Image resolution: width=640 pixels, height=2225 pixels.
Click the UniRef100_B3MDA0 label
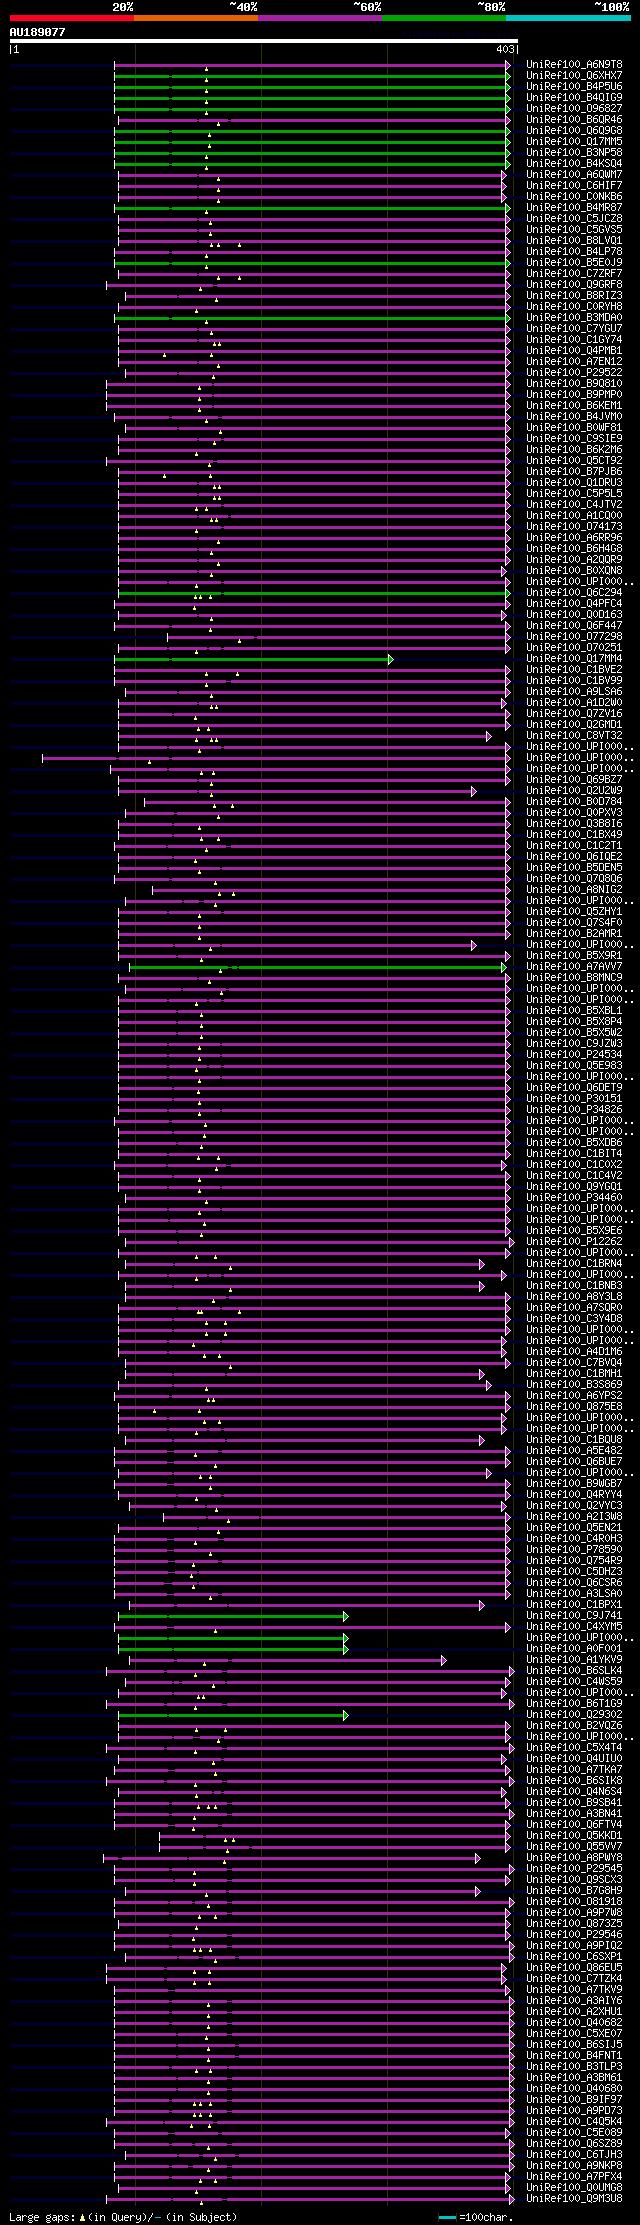(574, 317)
